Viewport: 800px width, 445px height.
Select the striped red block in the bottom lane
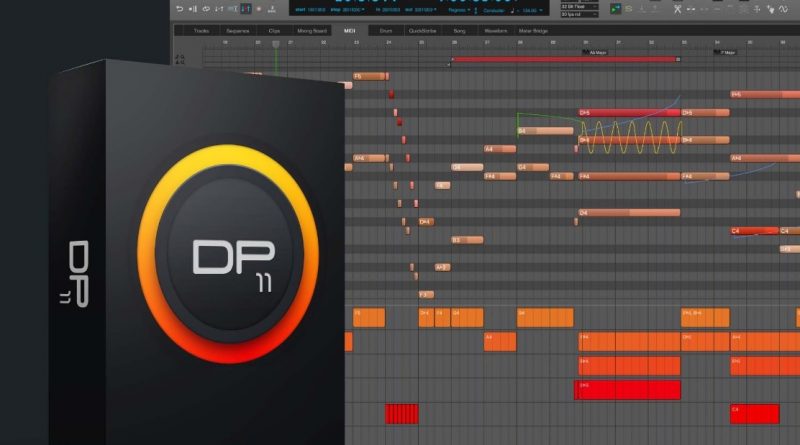pos(402,414)
